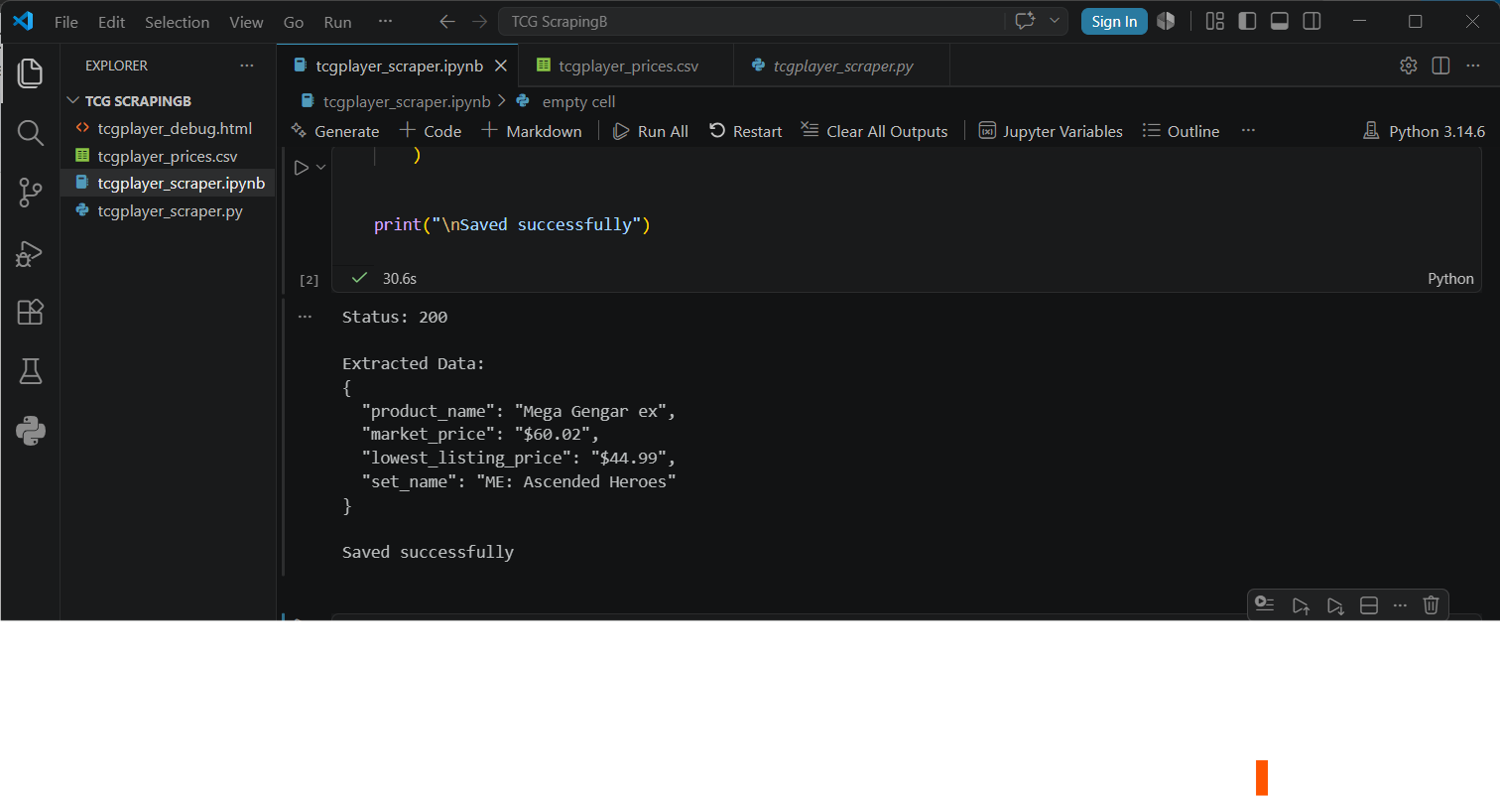Delete the cell with trash icon
This screenshot has height=797, width=1500.
1431,605
